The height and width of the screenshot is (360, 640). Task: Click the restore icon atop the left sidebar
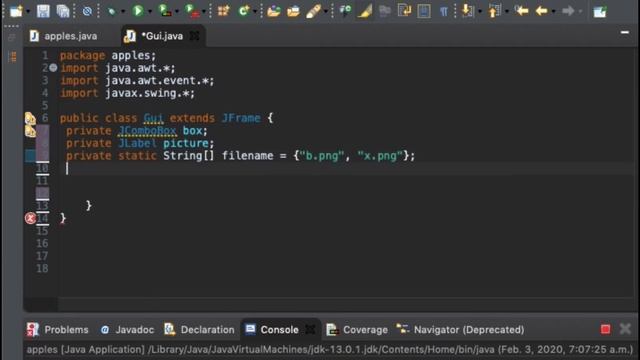pos(11,38)
